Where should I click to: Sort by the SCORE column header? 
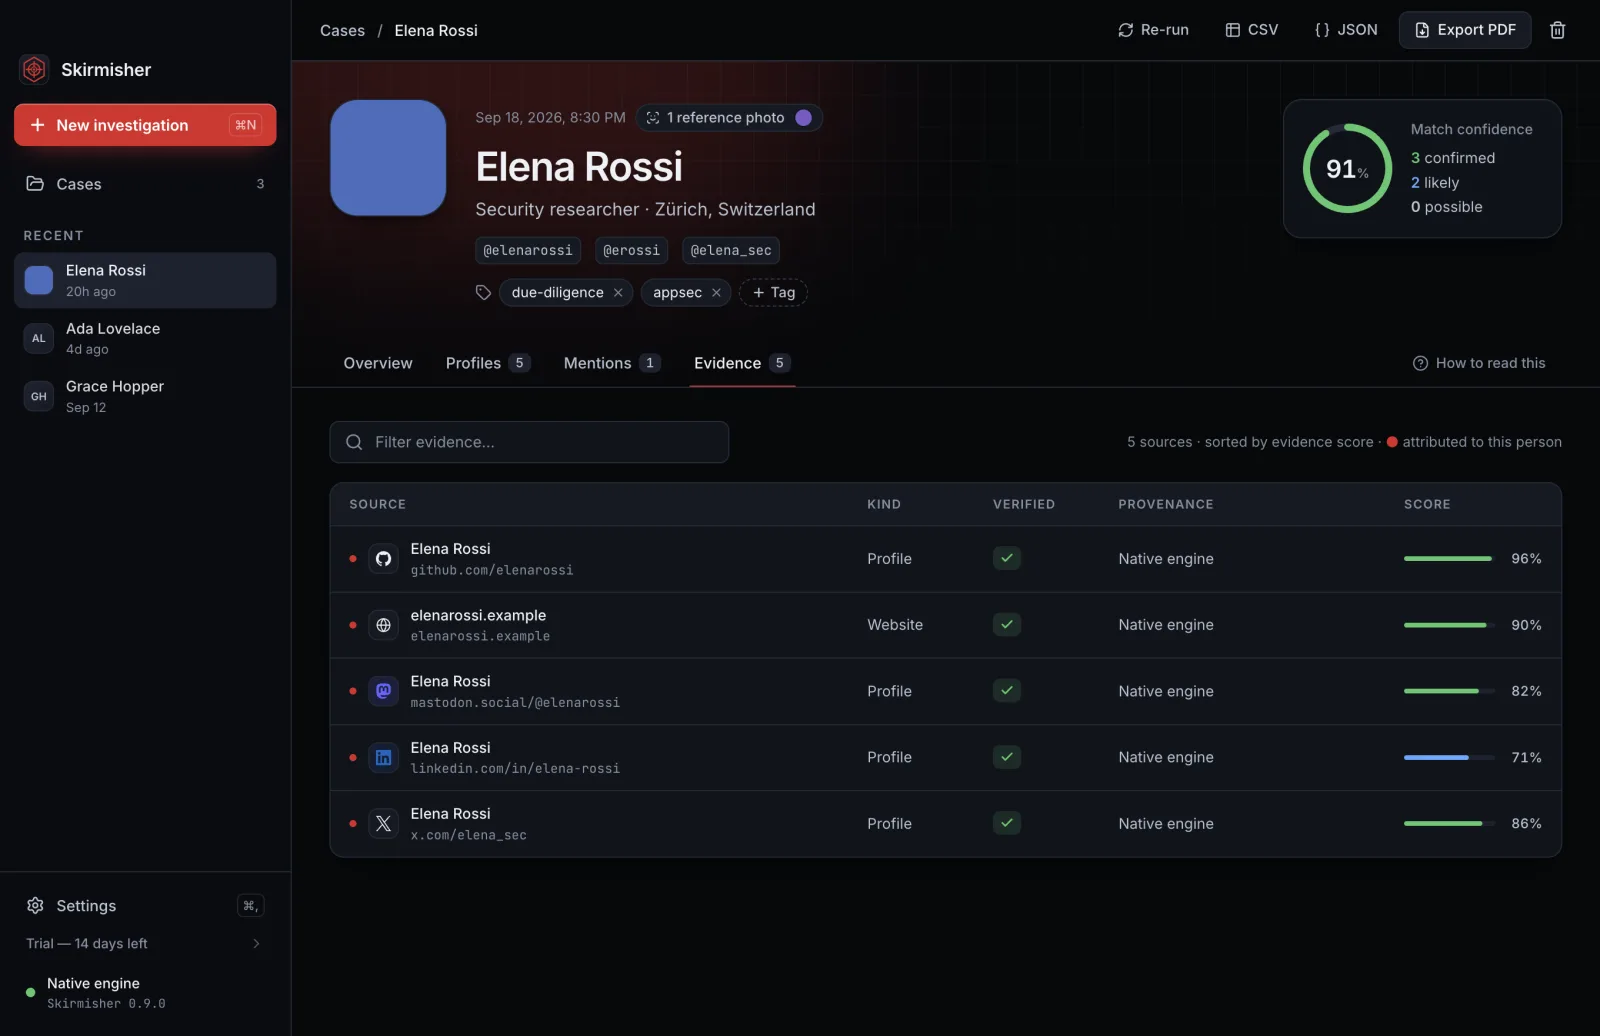[1427, 505]
